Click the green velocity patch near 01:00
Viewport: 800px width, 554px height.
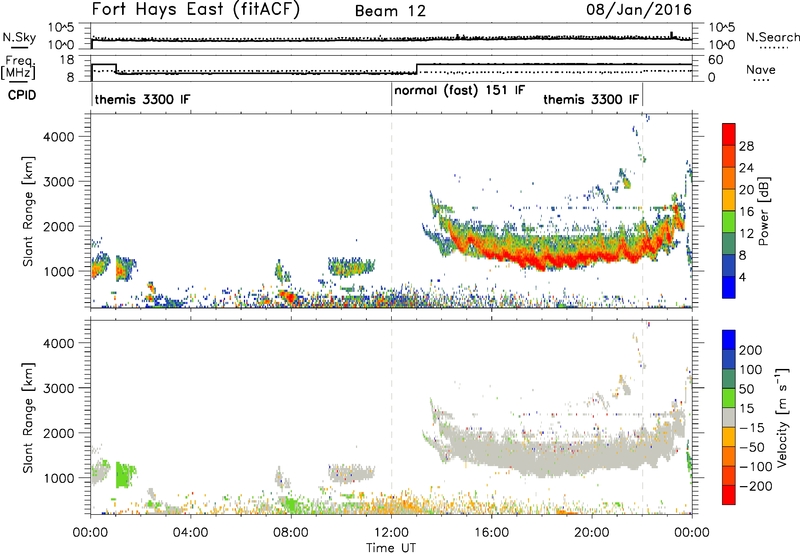pos(124,474)
